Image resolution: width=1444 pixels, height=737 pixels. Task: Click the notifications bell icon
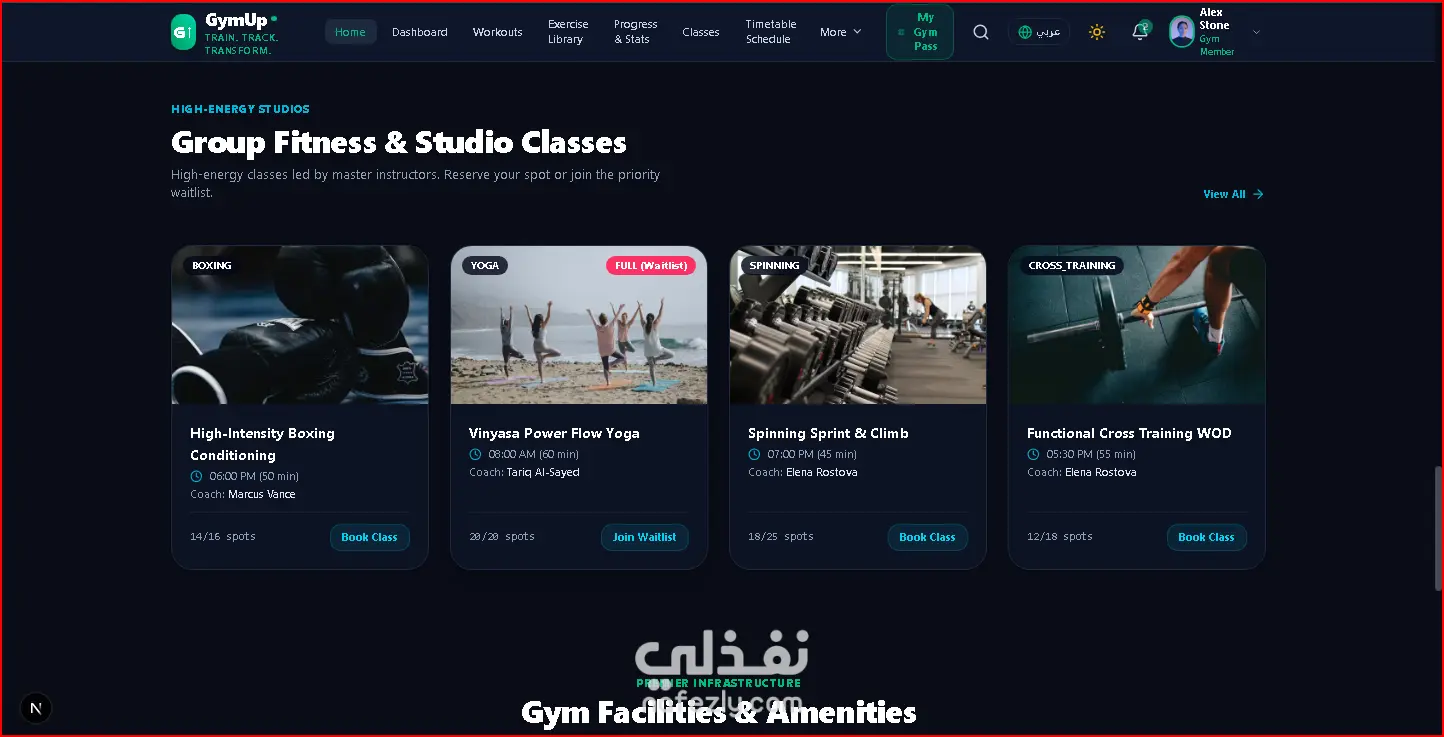point(1140,32)
